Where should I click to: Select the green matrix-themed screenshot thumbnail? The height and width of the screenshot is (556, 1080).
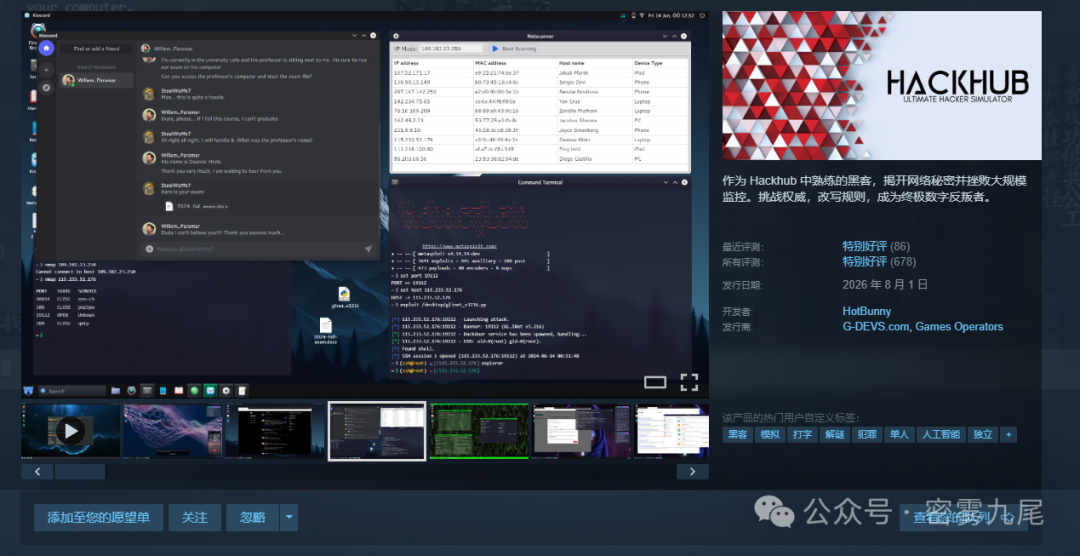(x=479, y=431)
